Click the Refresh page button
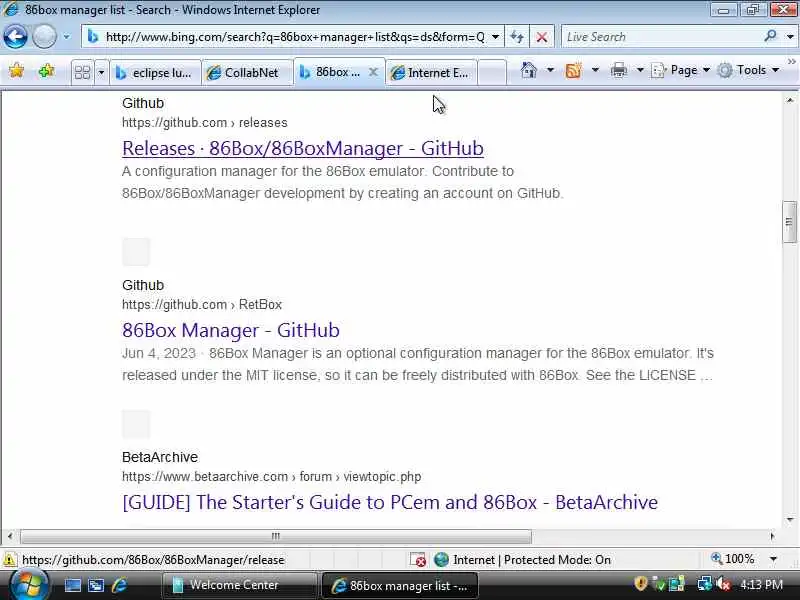 (517, 37)
